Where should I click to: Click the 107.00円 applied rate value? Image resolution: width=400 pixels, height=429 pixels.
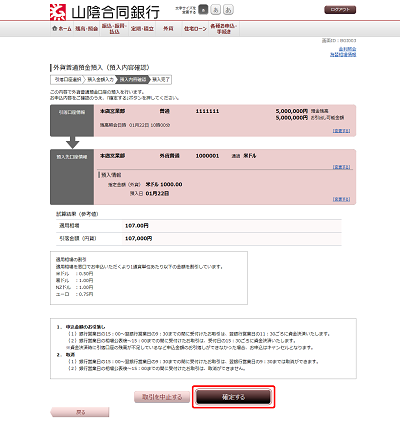click(137, 226)
